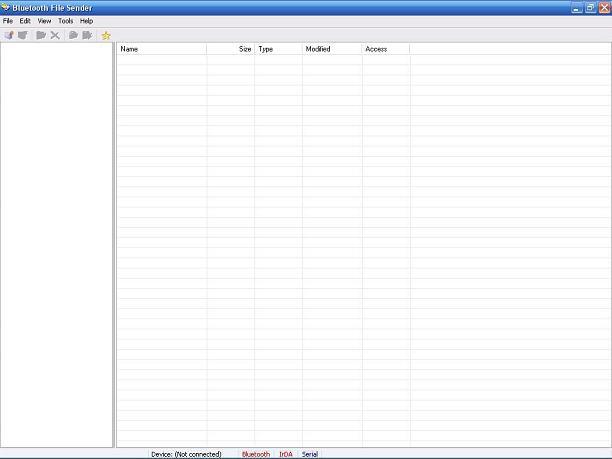Click the greyed new folder toolbar icon
Viewport: 612px width, 459px height.
coord(41,36)
